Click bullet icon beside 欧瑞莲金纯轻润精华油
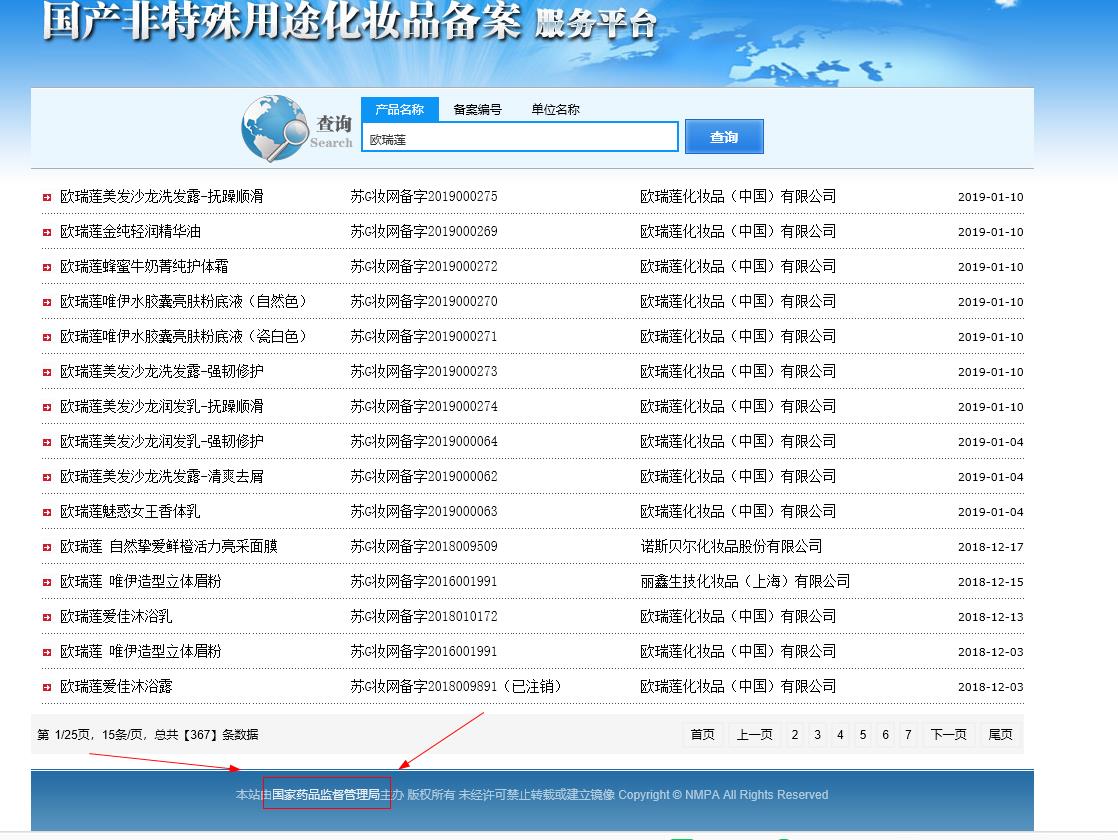 [46, 232]
